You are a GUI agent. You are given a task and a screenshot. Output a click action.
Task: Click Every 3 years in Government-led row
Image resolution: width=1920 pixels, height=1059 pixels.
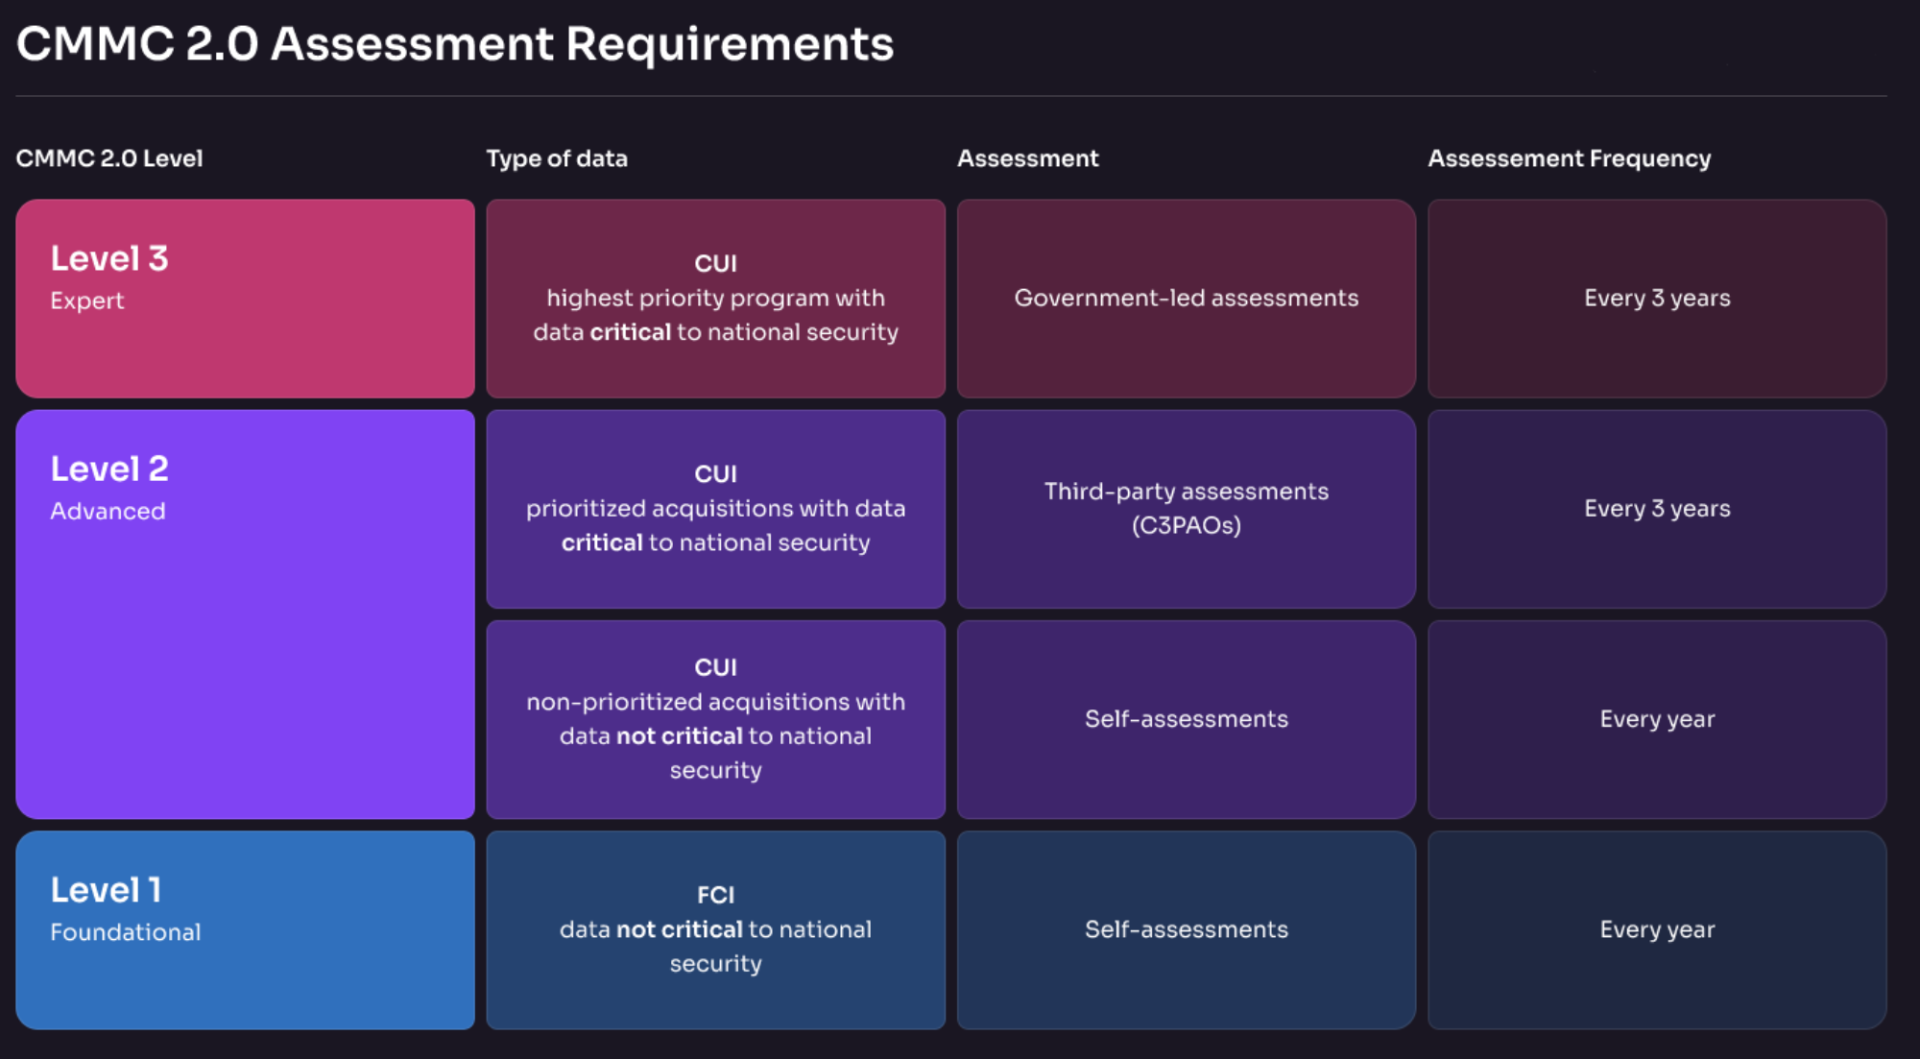pyautogui.click(x=1657, y=298)
